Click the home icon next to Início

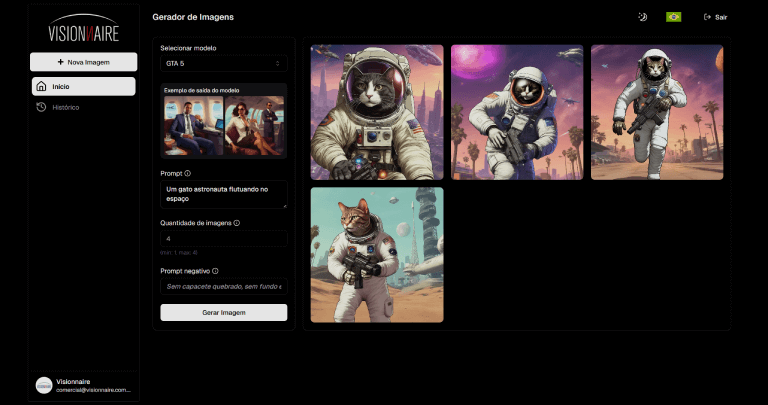[x=42, y=87]
